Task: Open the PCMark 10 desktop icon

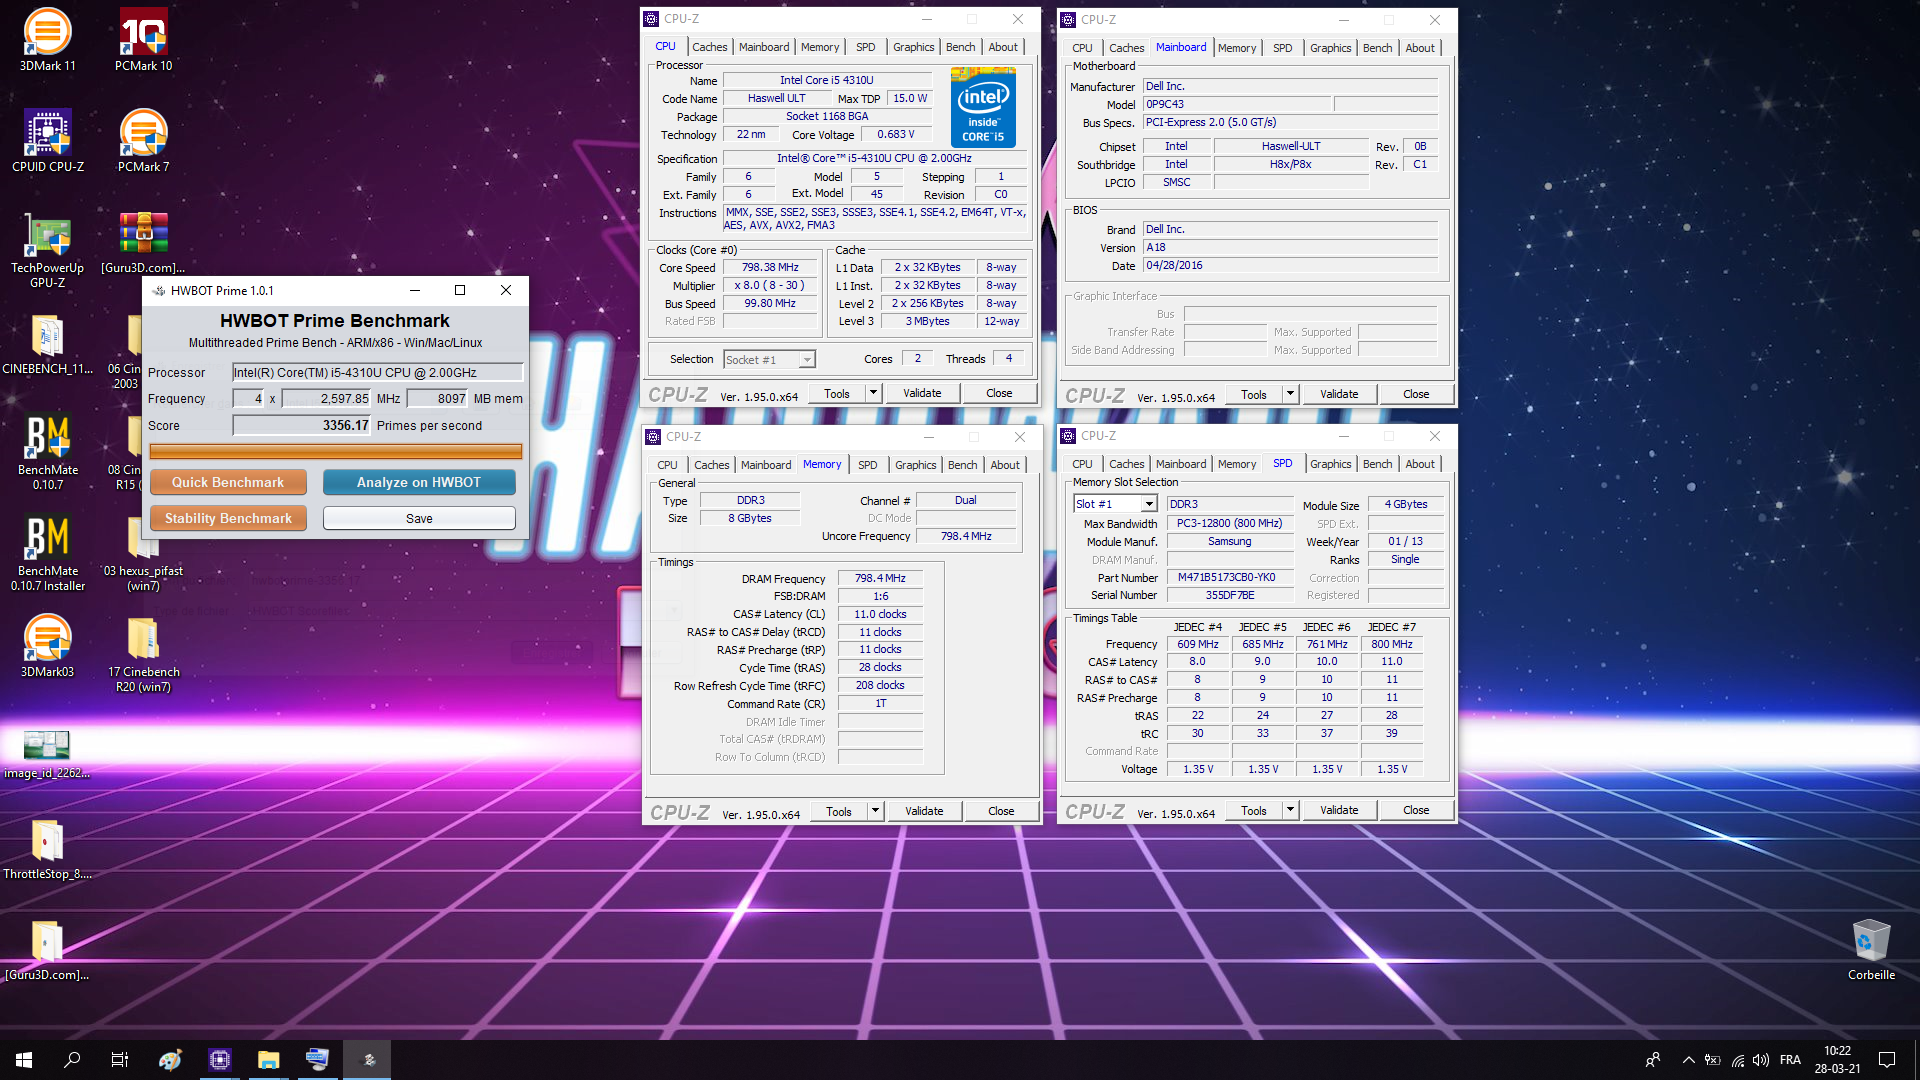Action: (x=143, y=40)
